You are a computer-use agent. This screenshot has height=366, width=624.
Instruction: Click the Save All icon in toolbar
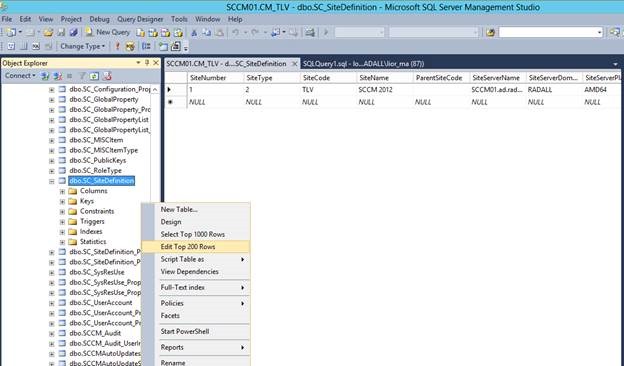(x=74, y=33)
